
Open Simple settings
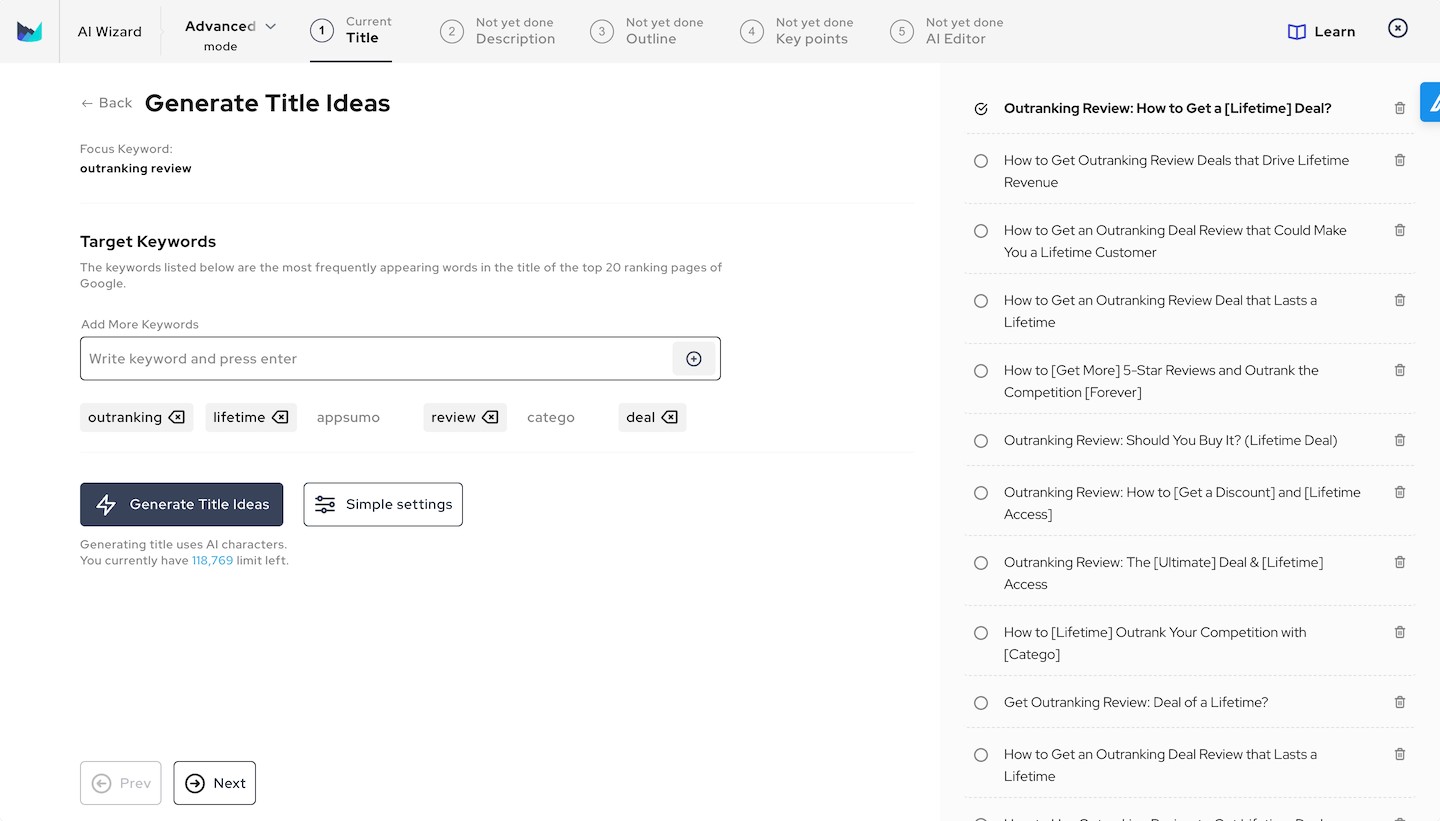(383, 505)
